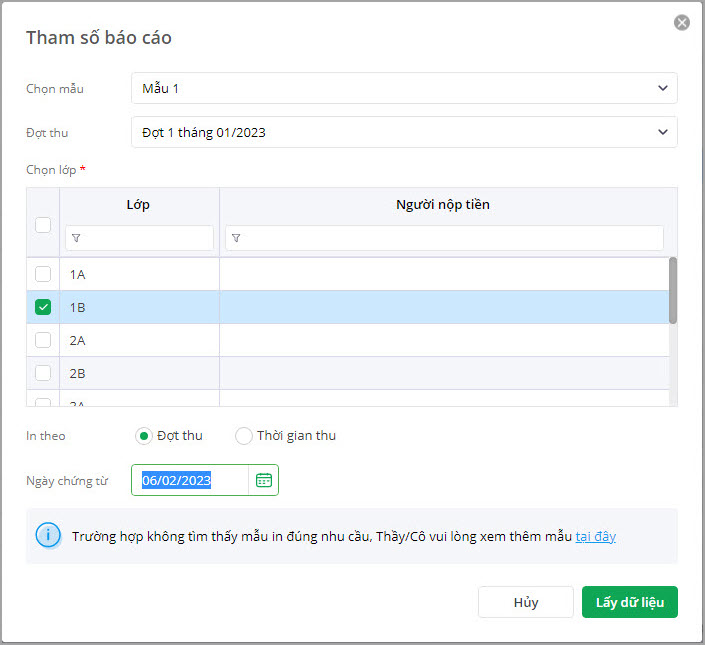
Task: Choose the Thời gian thu radio option
Action: [x=244, y=436]
